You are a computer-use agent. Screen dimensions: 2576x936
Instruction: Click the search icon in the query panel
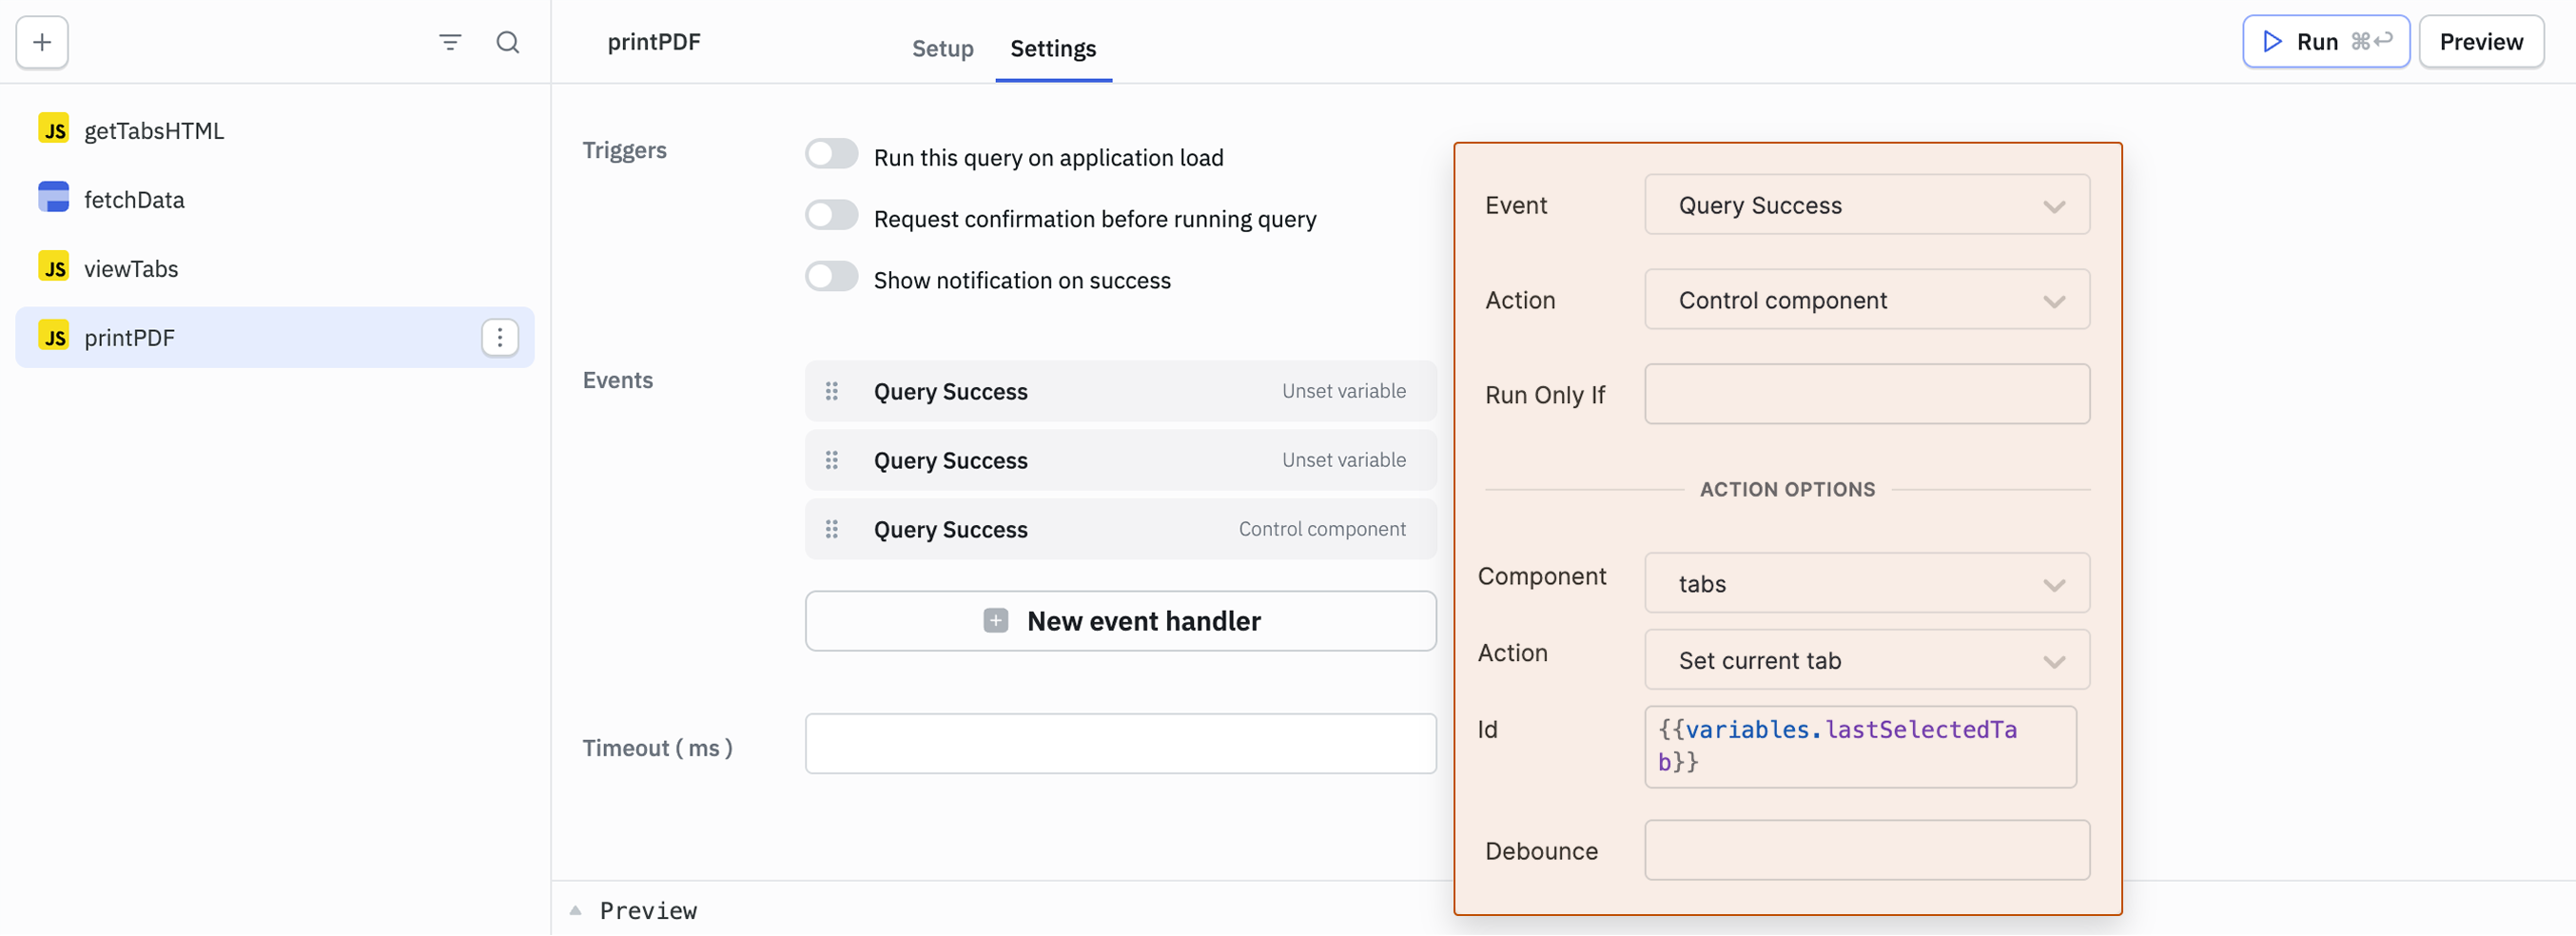(508, 42)
